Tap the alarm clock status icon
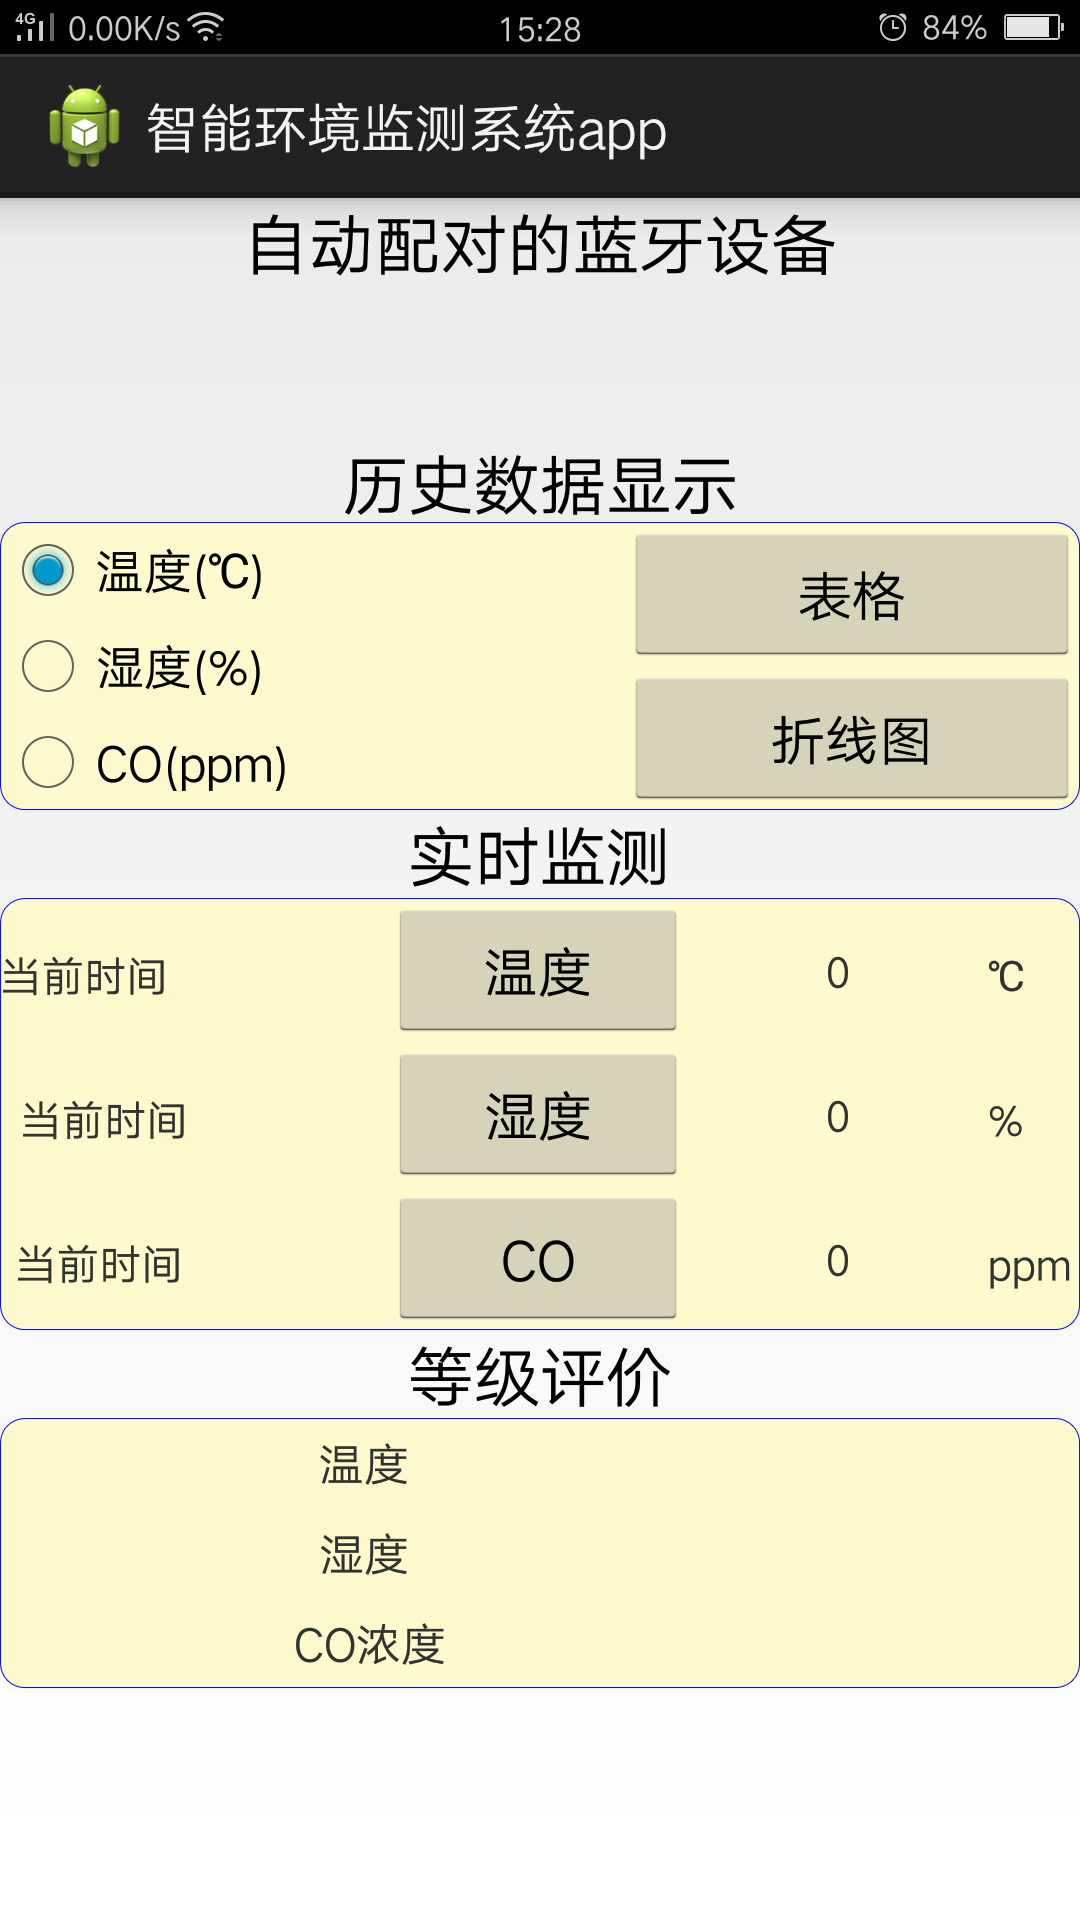Viewport: 1080px width, 1920px height. click(x=892, y=27)
